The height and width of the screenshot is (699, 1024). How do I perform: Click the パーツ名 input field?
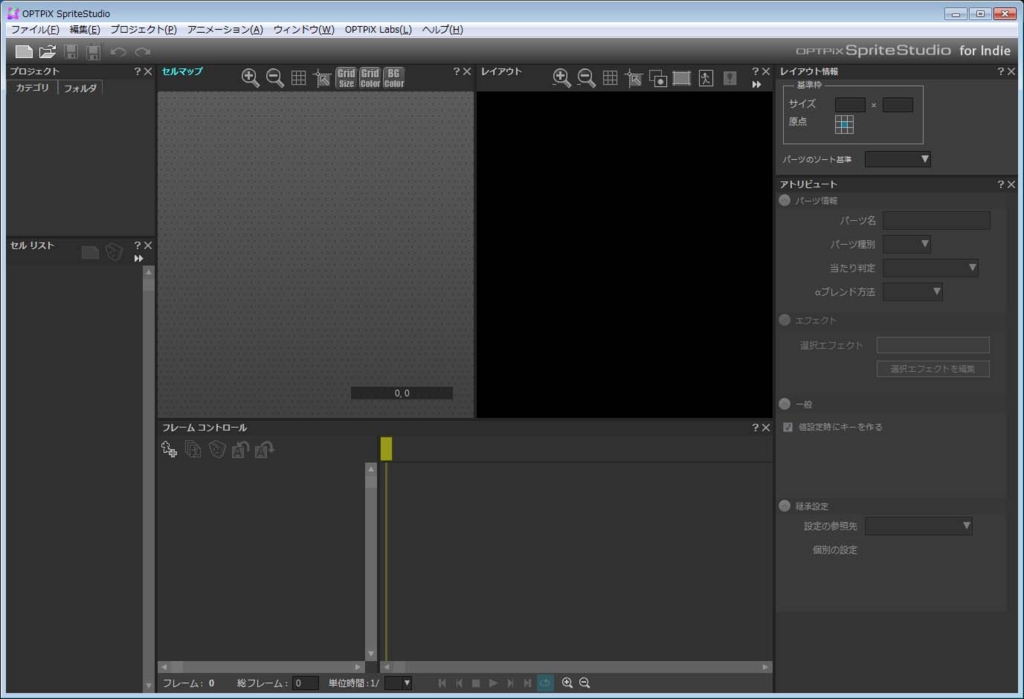(936, 220)
